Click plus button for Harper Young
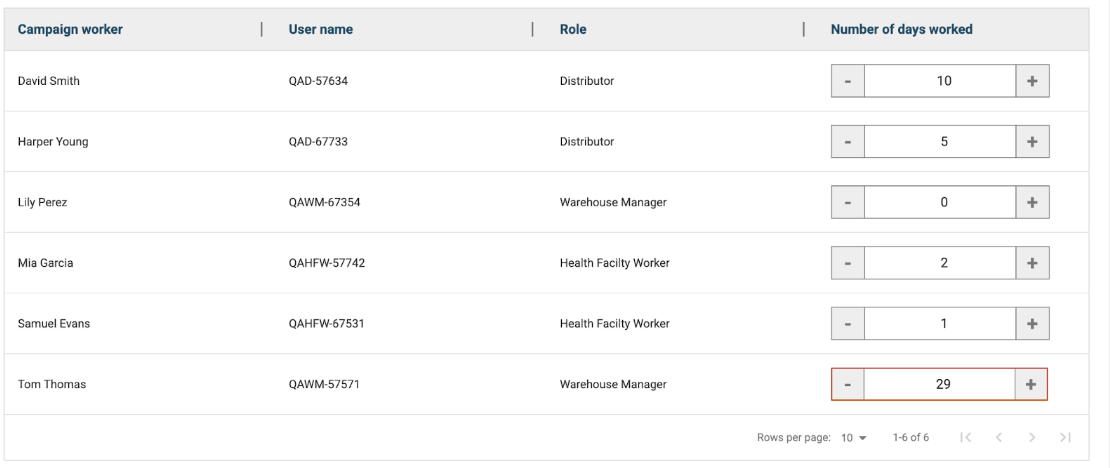The height and width of the screenshot is (468, 1110). click(1032, 142)
